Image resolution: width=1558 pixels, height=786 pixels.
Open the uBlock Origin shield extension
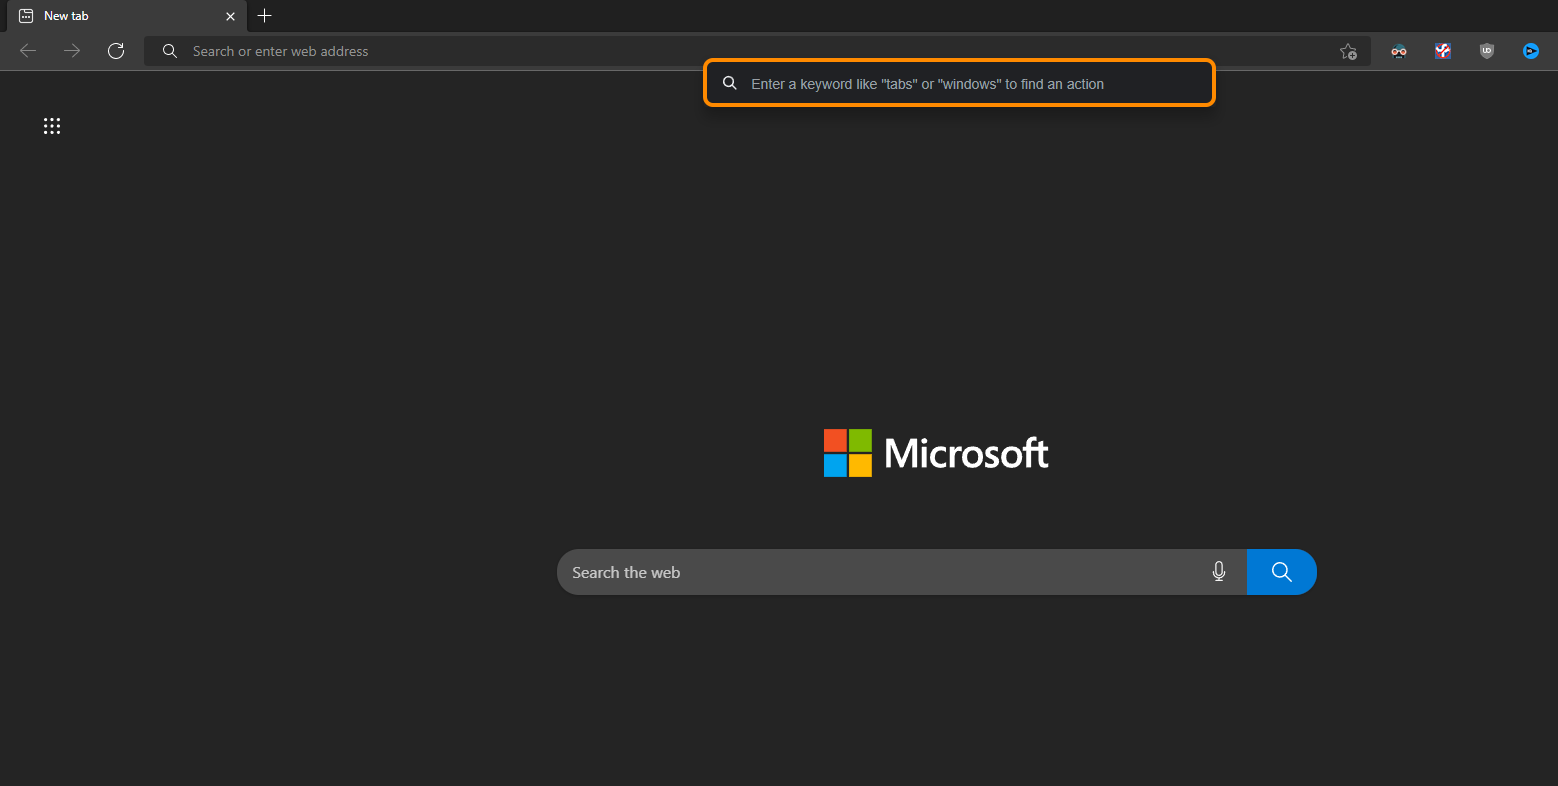tap(1487, 51)
